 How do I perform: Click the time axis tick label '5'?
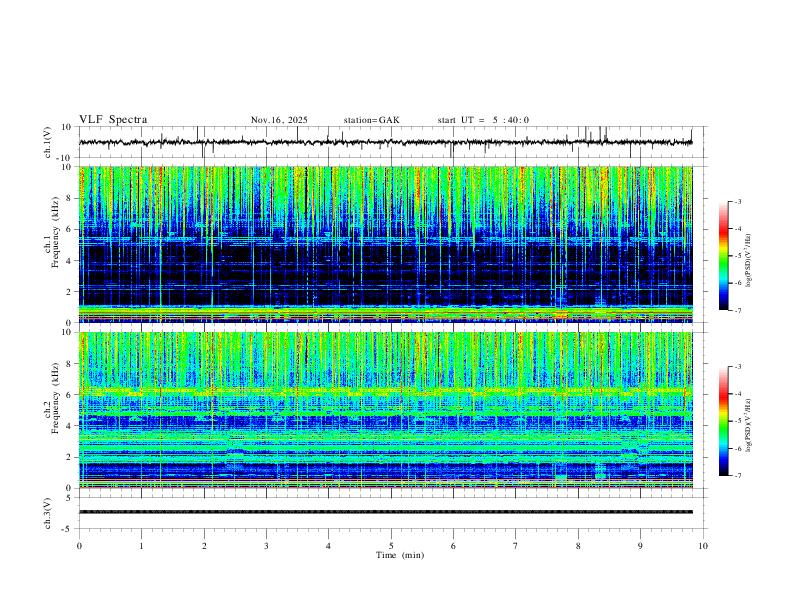(x=391, y=546)
